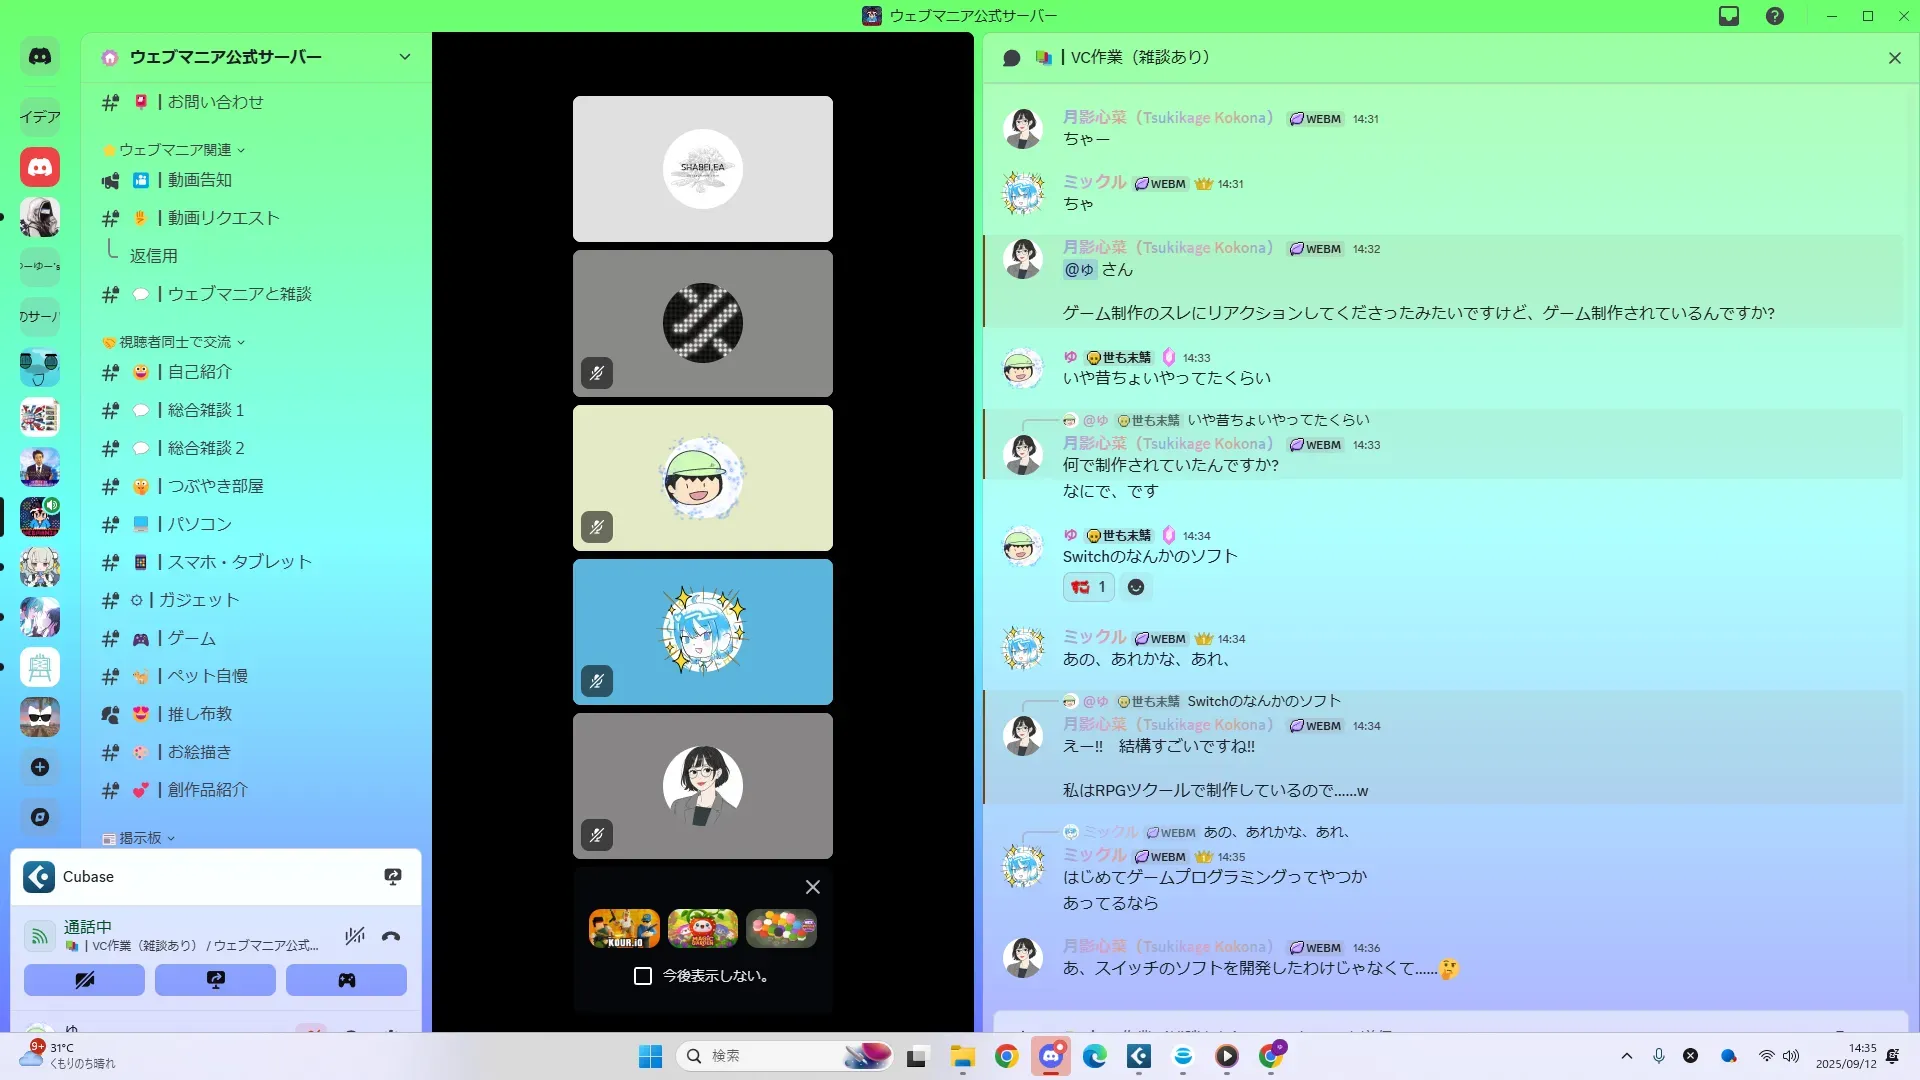Viewport: 1920px width, 1080px height.
Task: Turn on the camera in the call panel
Action: [84, 980]
